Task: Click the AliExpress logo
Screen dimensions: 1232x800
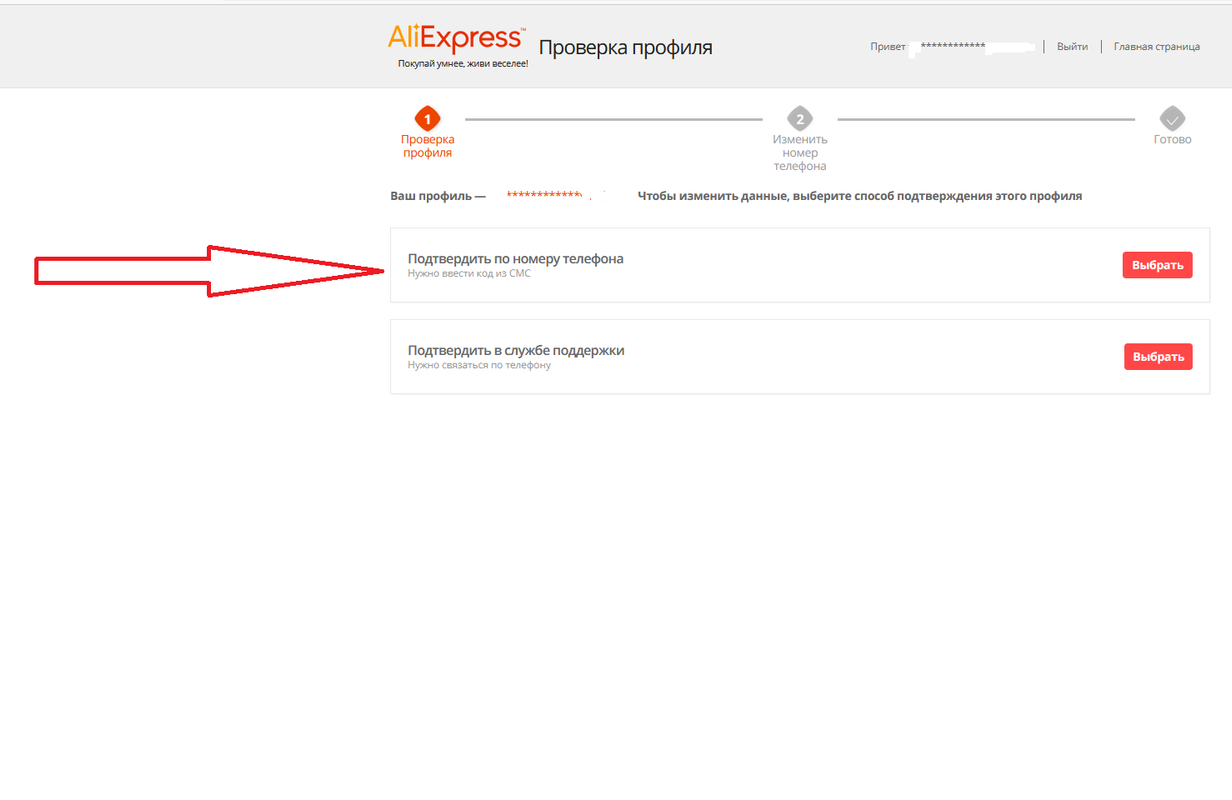Action: pos(455,39)
